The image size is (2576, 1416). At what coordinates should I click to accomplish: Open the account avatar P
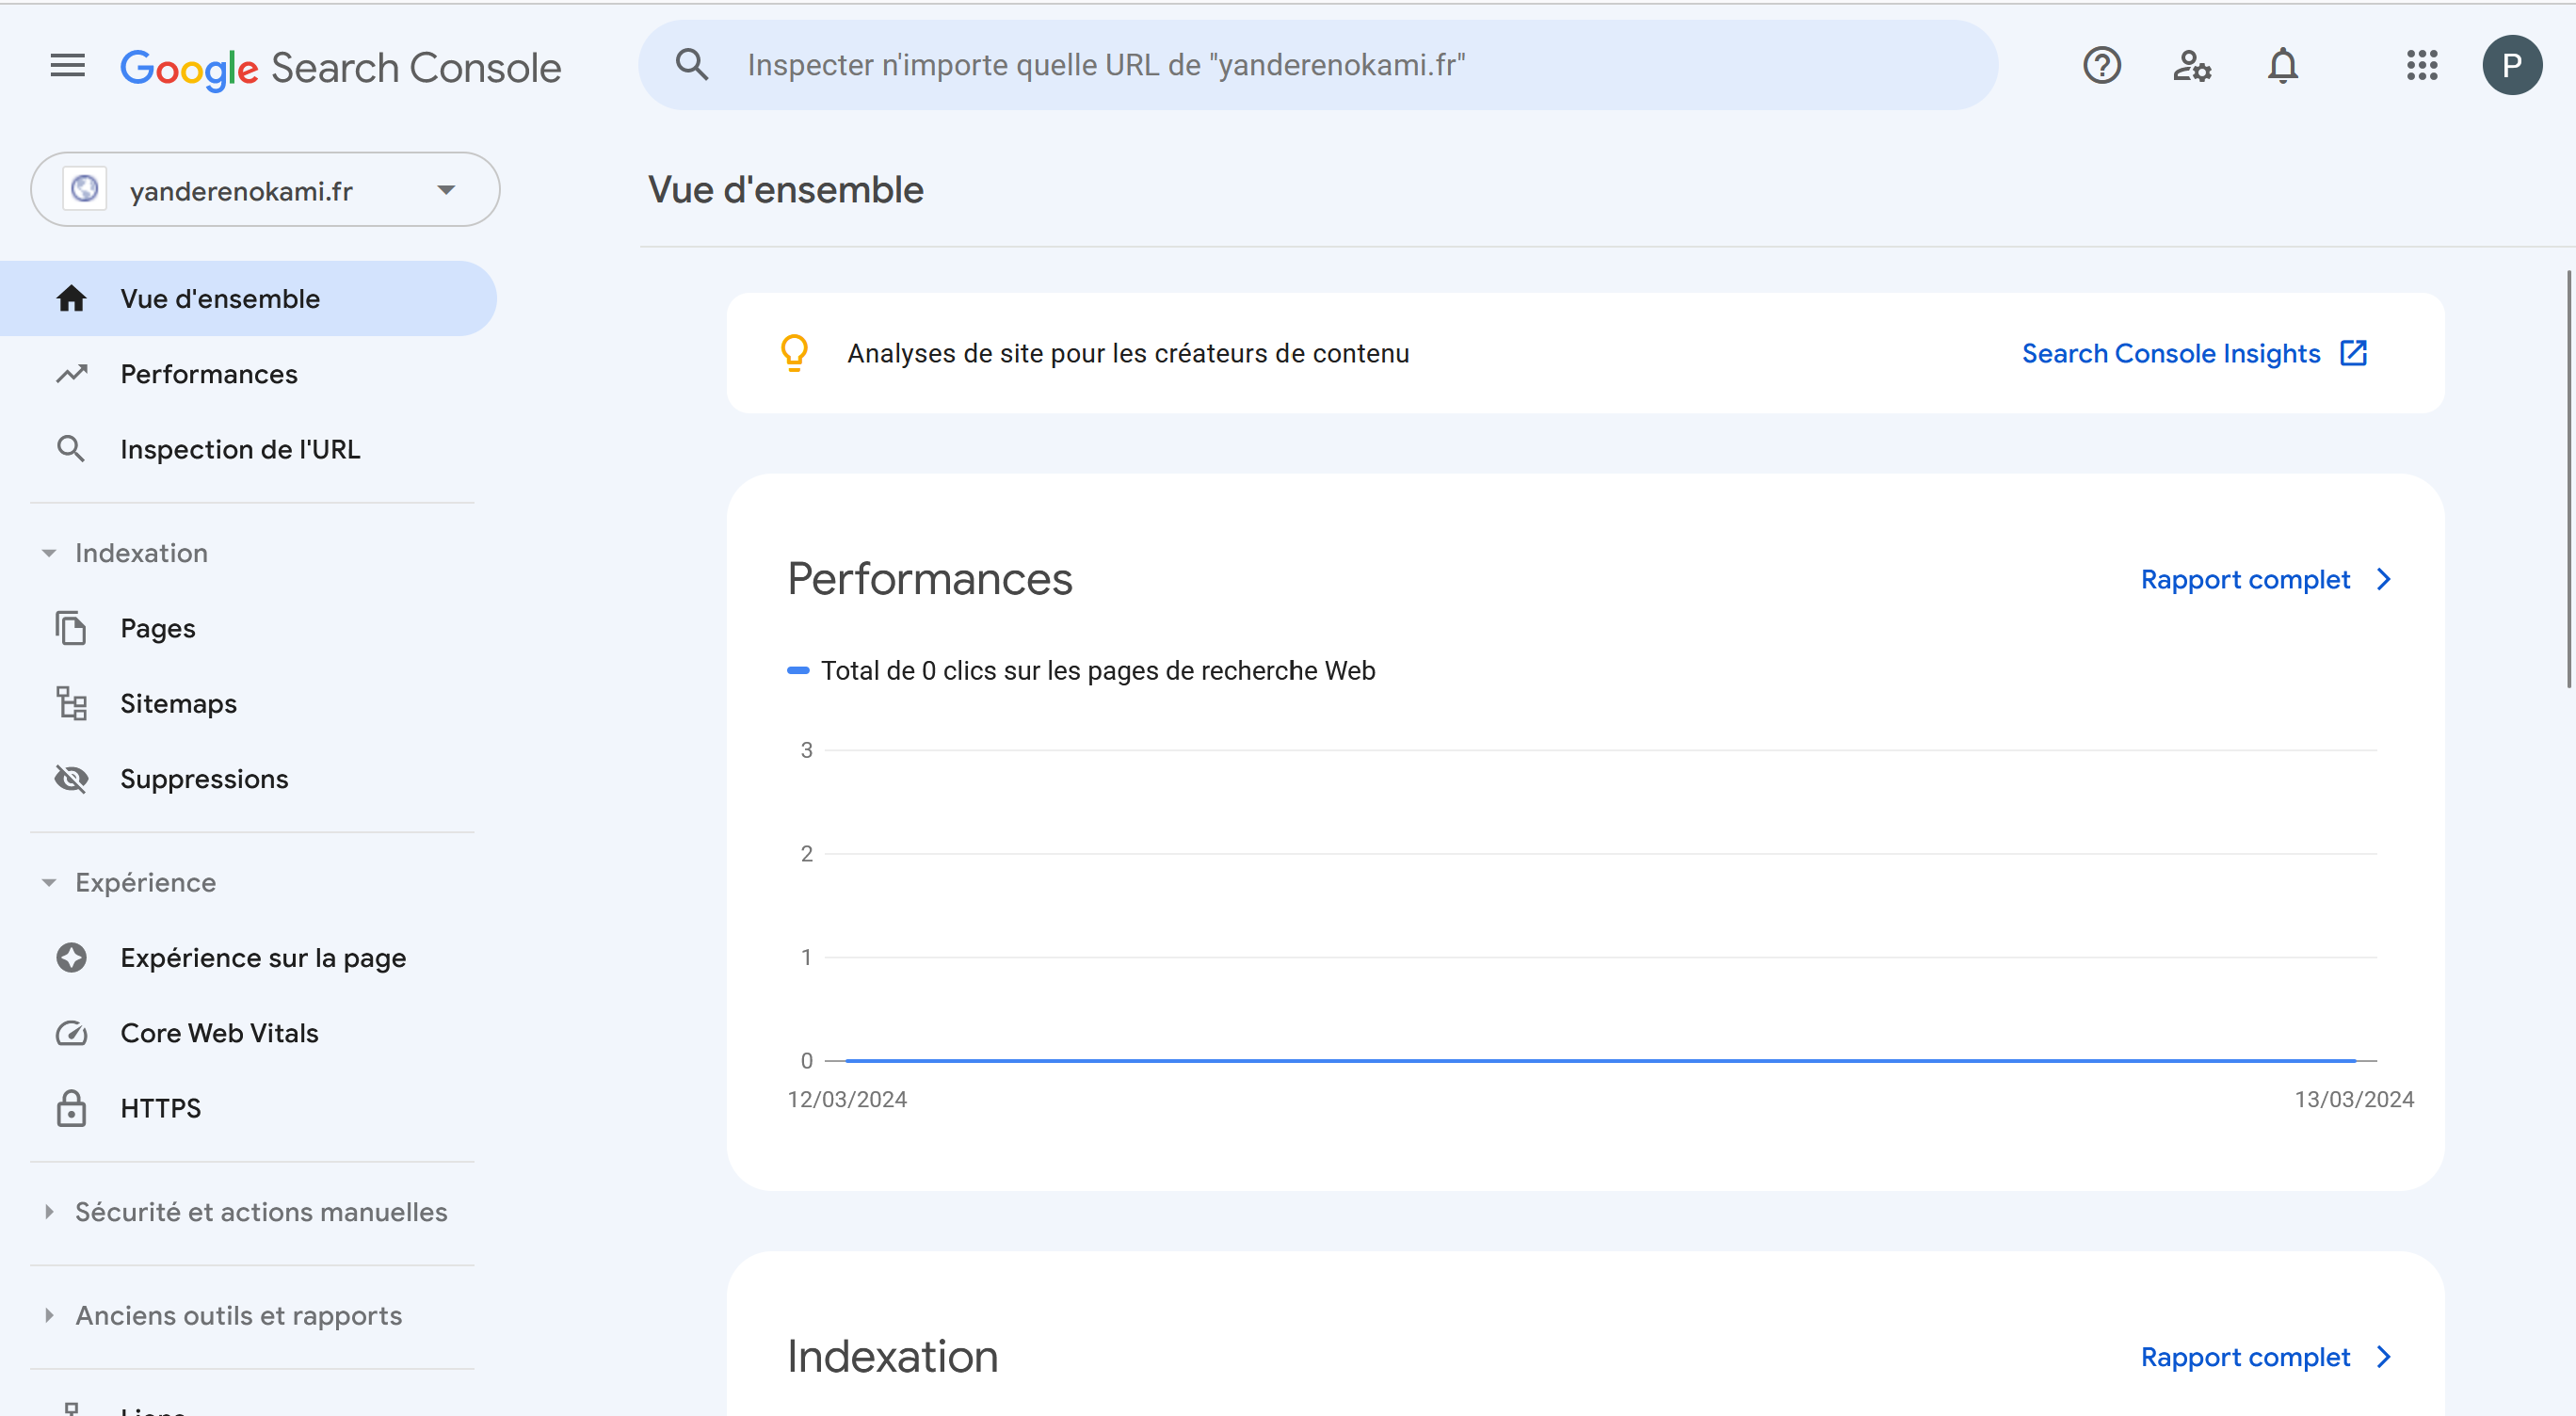click(x=2512, y=66)
